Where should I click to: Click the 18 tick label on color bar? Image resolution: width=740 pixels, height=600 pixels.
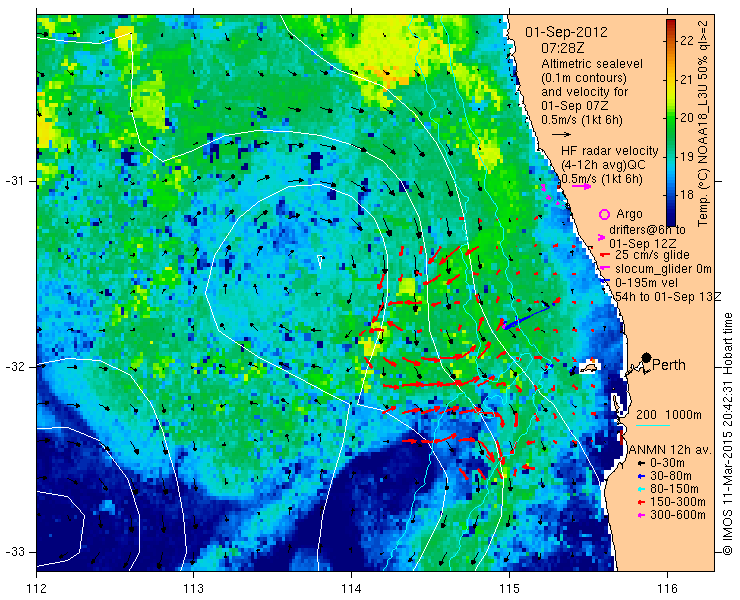tap(687, 194)
